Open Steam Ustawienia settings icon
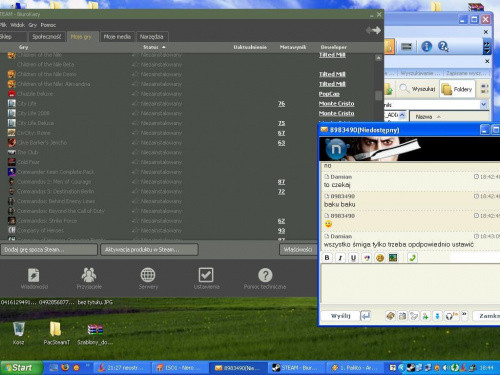The height and width of the screenshot is (375, 500). (206, 278)
